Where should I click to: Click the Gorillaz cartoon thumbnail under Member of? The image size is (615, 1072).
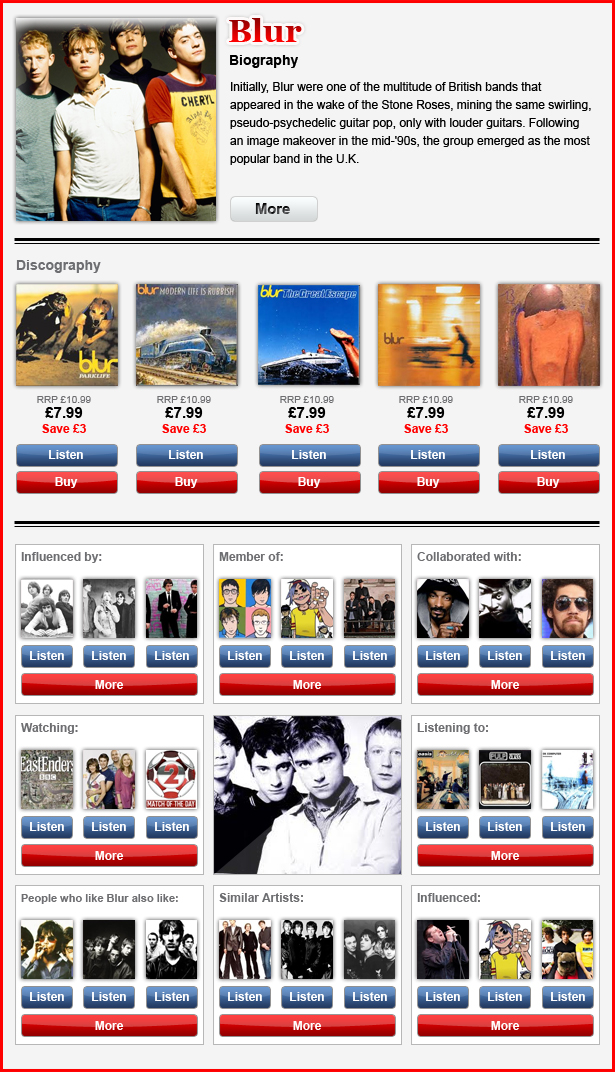pos(307,608)
